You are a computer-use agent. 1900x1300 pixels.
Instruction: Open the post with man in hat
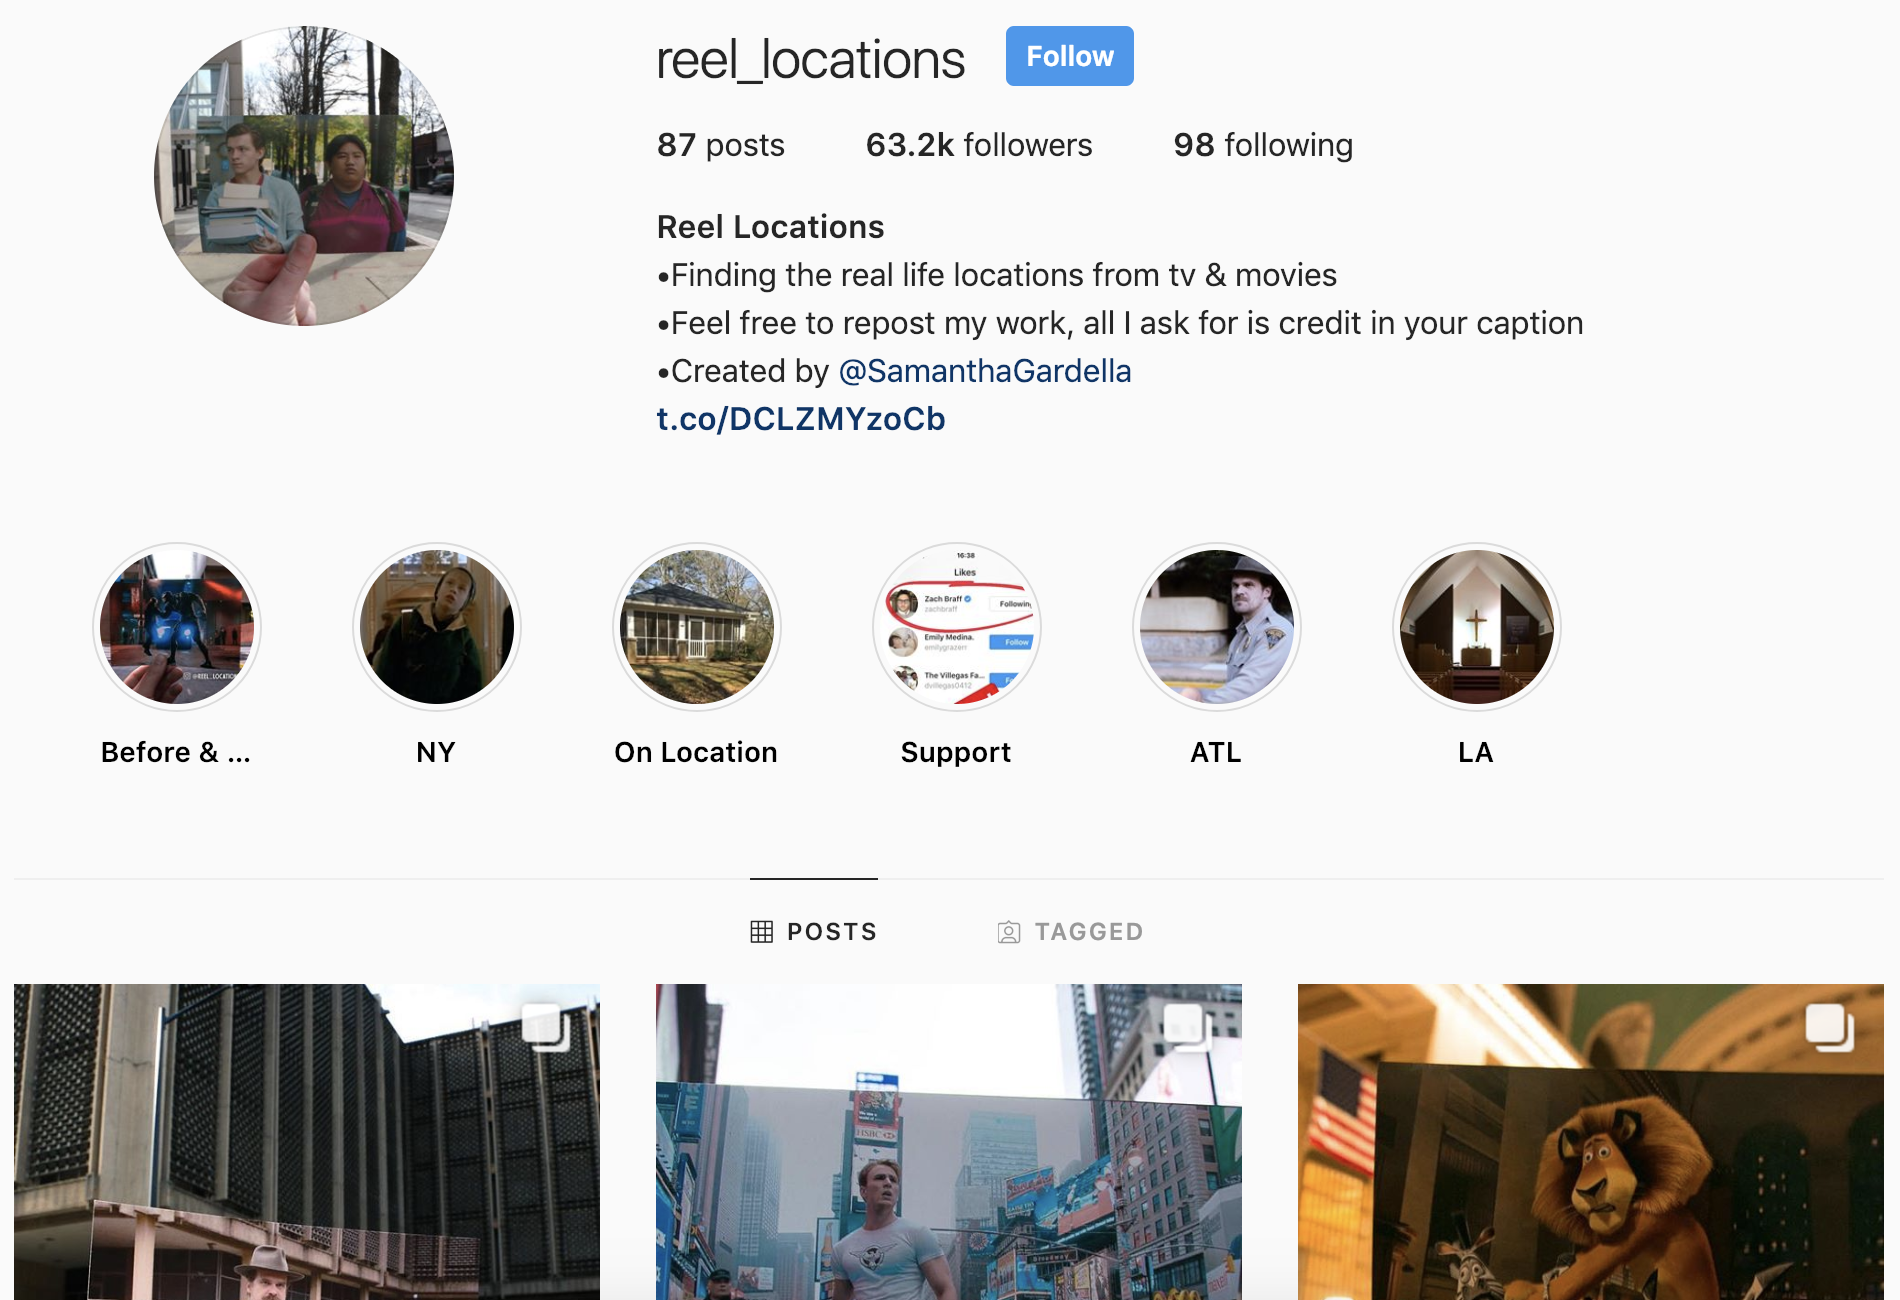(307, 1142)
